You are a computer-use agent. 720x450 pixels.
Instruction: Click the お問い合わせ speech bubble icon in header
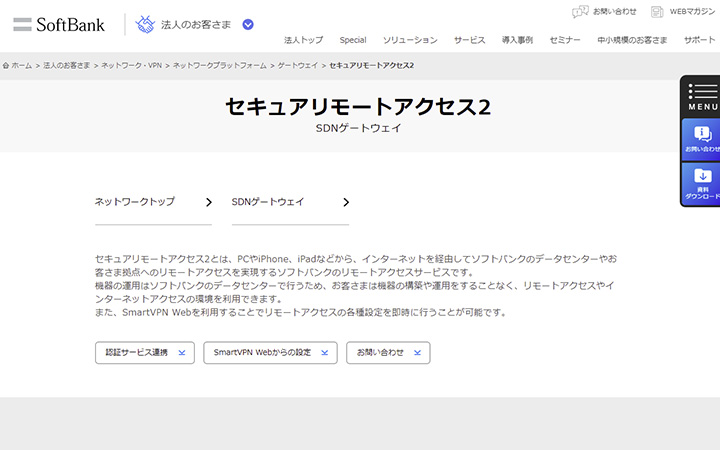(580, 11)
